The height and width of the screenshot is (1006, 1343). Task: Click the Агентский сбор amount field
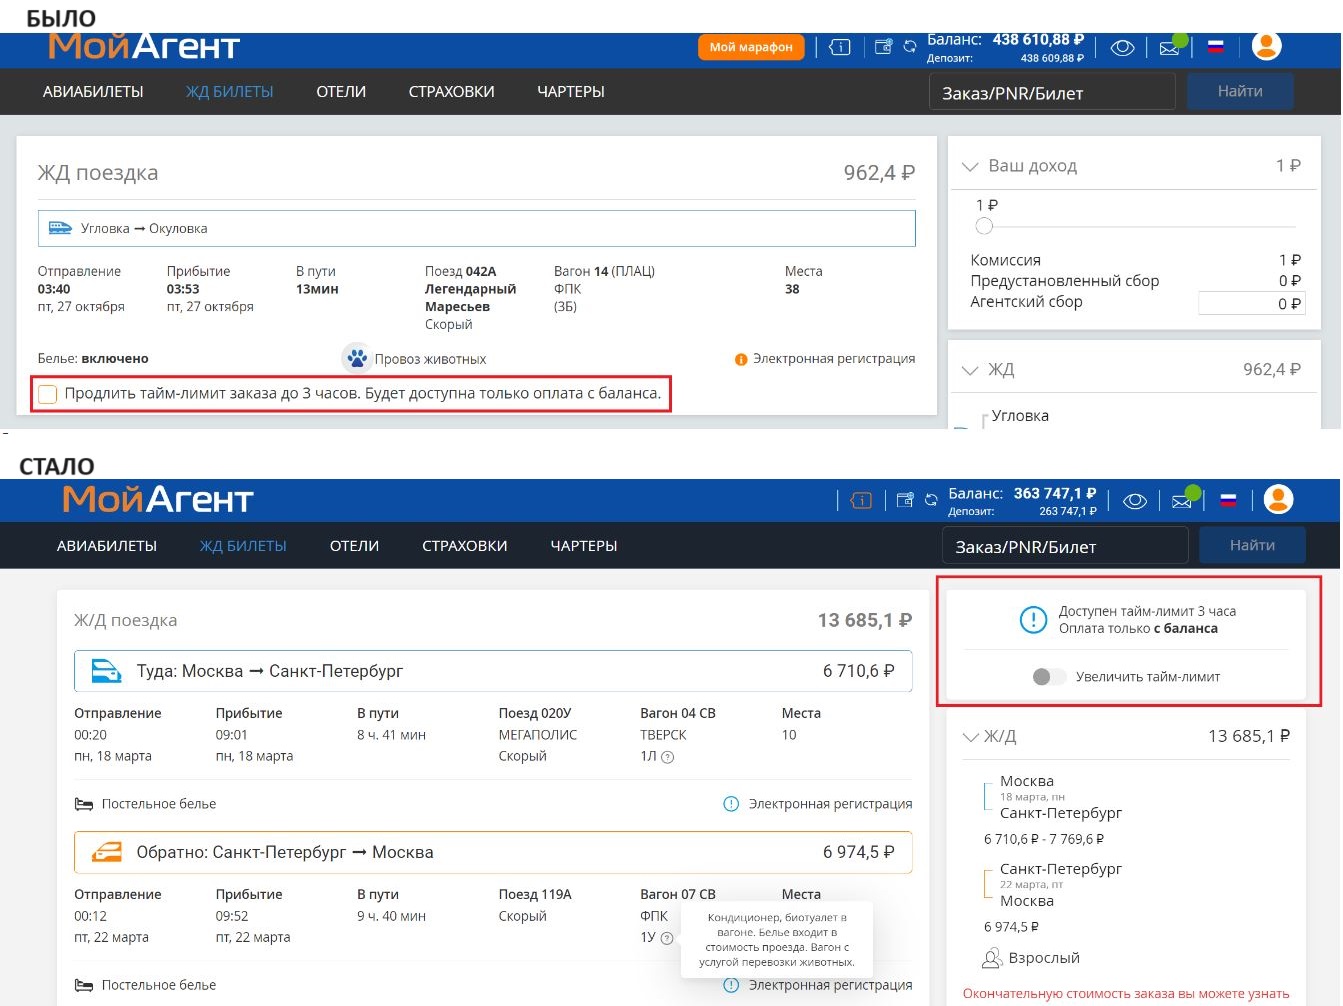(1250, 304)
